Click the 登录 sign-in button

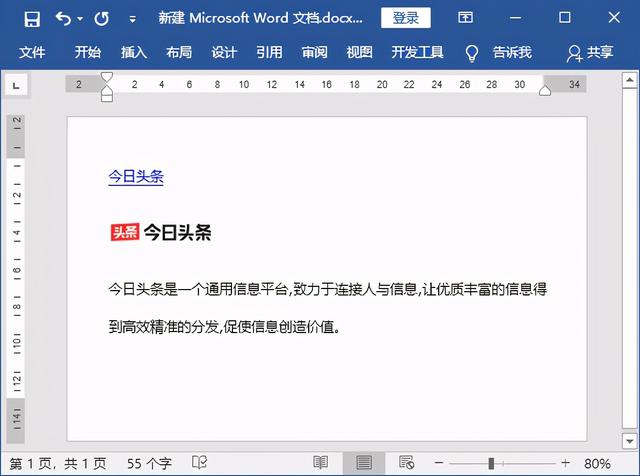click(406, 18)
